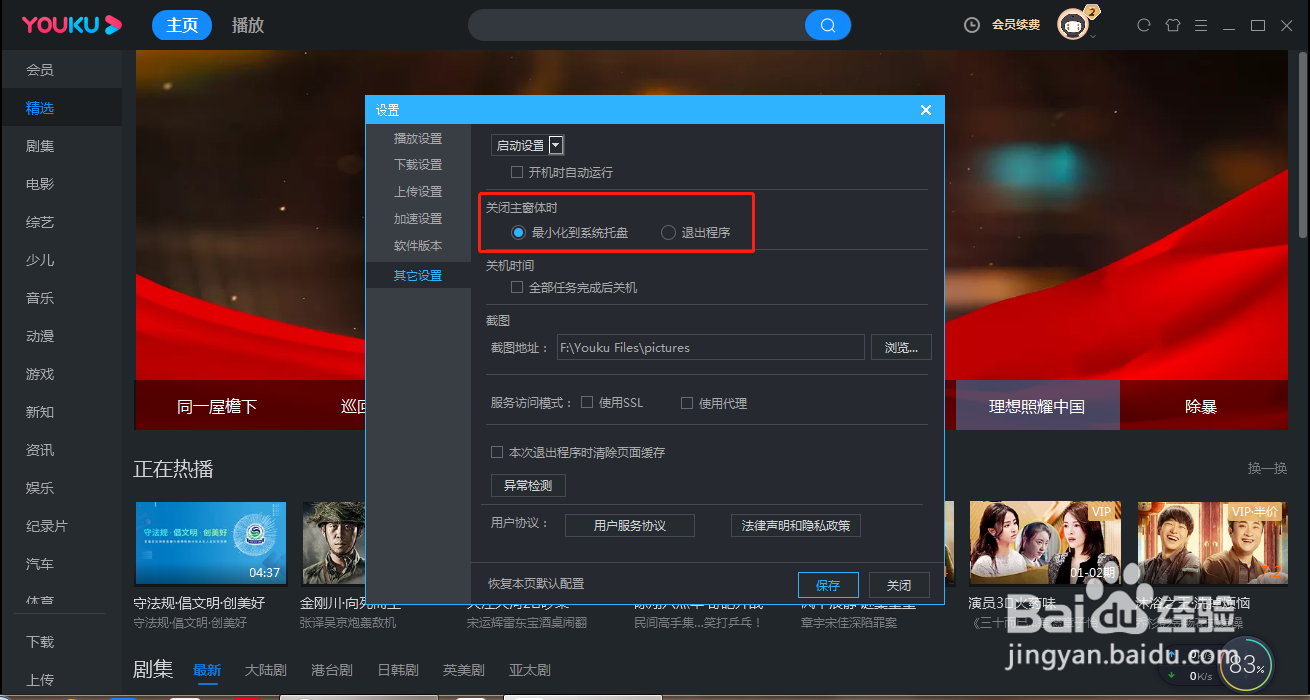
Task: Click the 浏览... button
Action: coord(901,347)
